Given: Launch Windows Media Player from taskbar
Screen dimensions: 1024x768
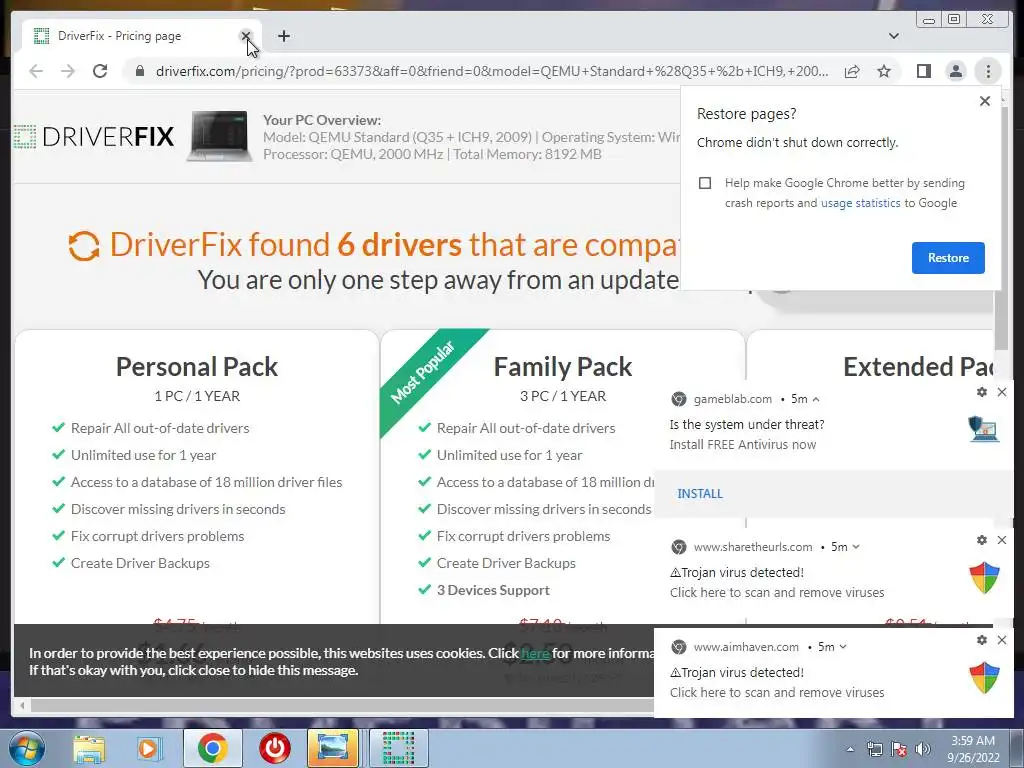Looking at the screenshot, I should pos(148,748).
